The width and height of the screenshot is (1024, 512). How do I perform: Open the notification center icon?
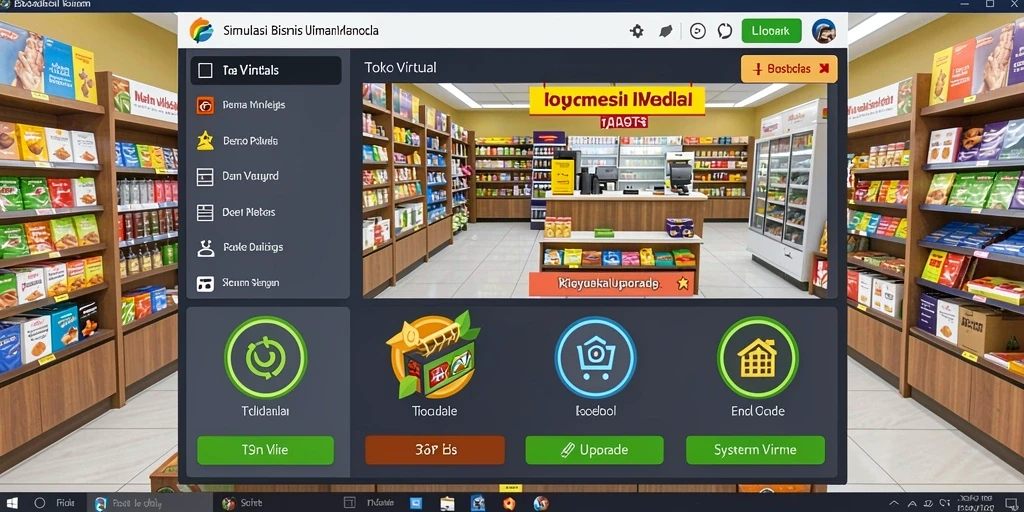pos(1011,503)
